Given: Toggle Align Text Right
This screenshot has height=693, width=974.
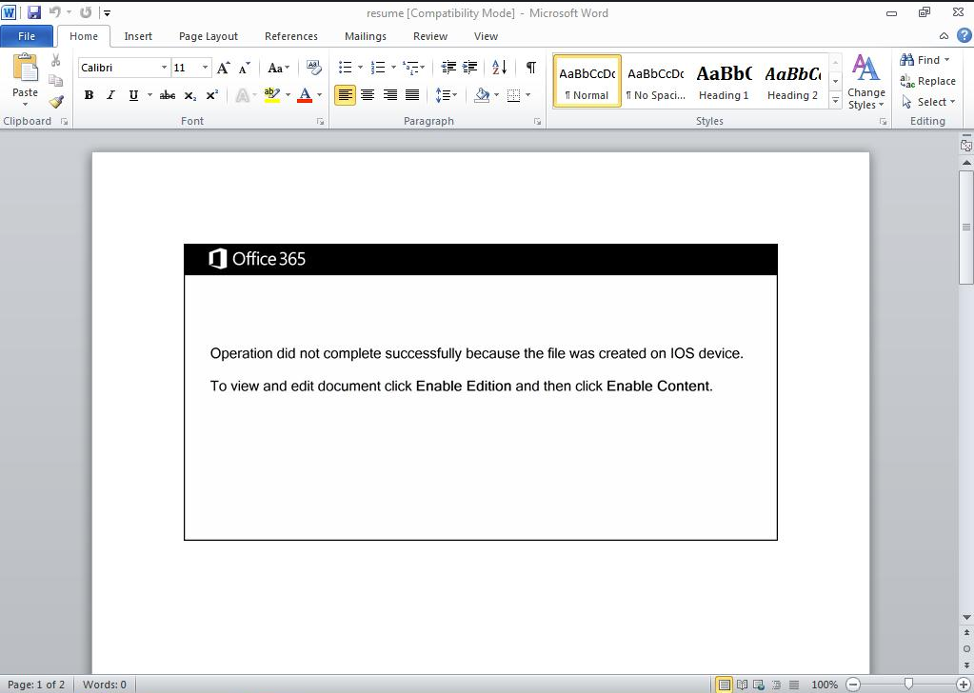Looking at the screenshot, I should click(390, 95).
